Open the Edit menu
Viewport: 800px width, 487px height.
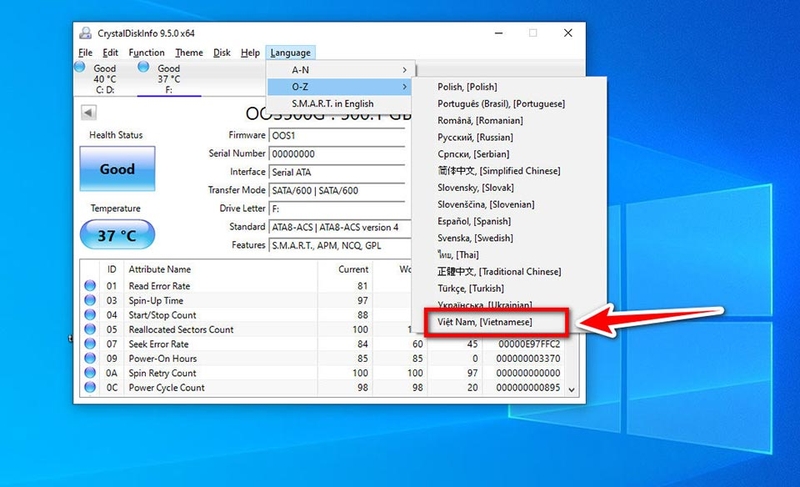[110, 53]
